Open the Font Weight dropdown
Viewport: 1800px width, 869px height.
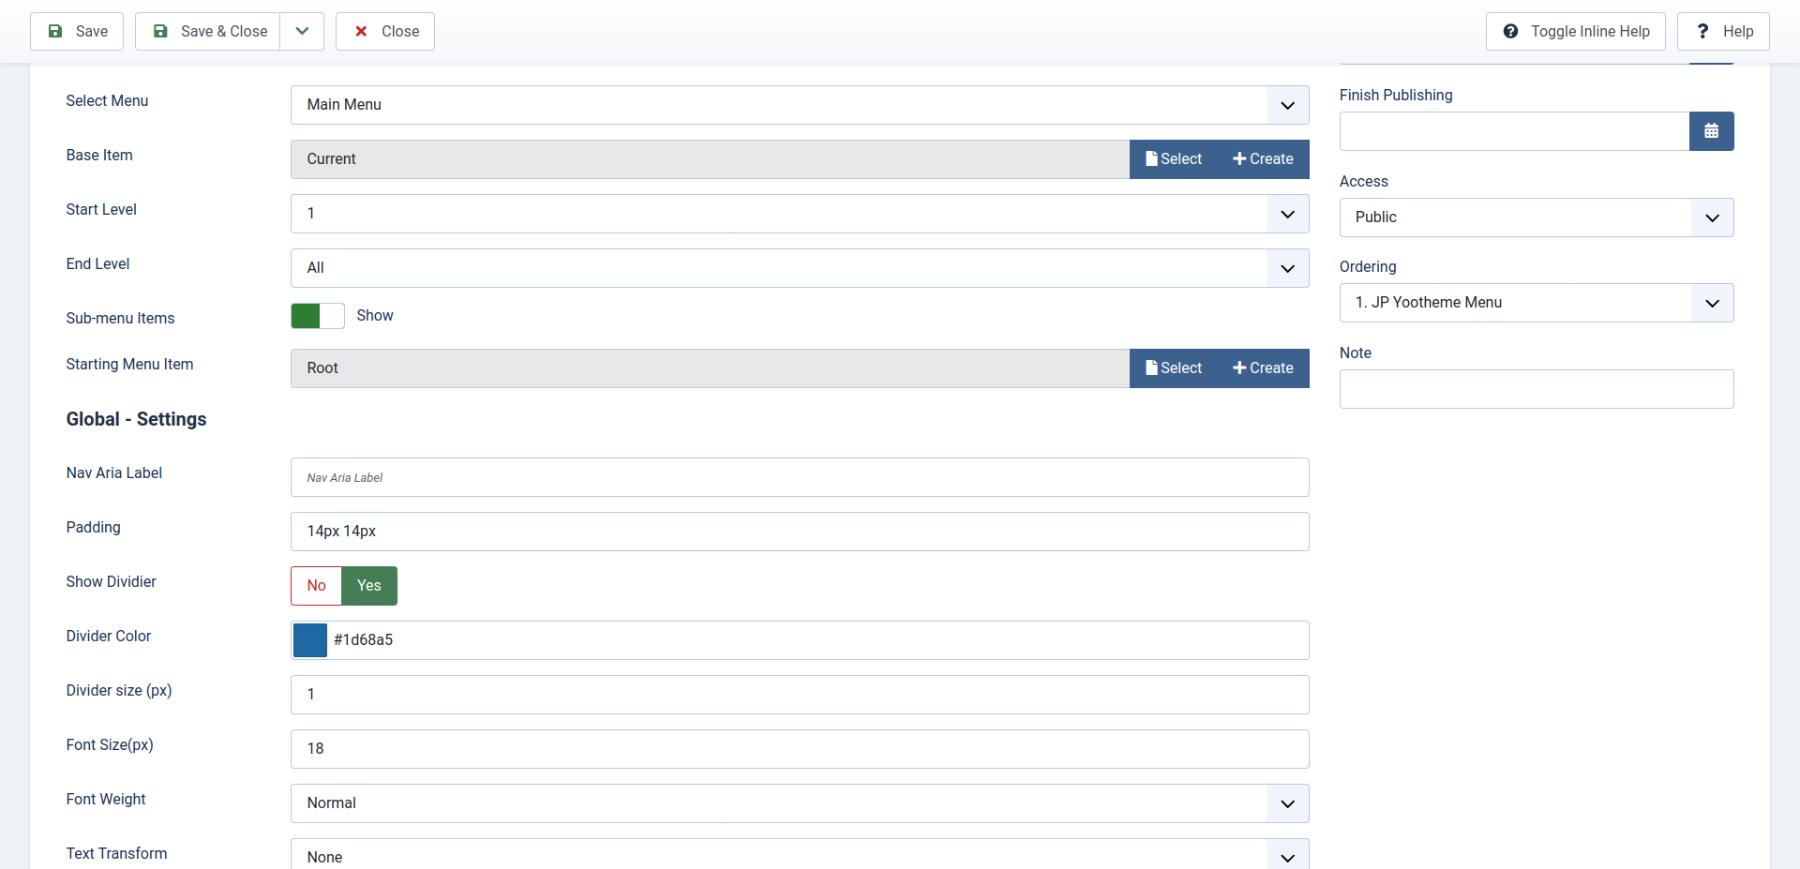(x=799, y=803)
